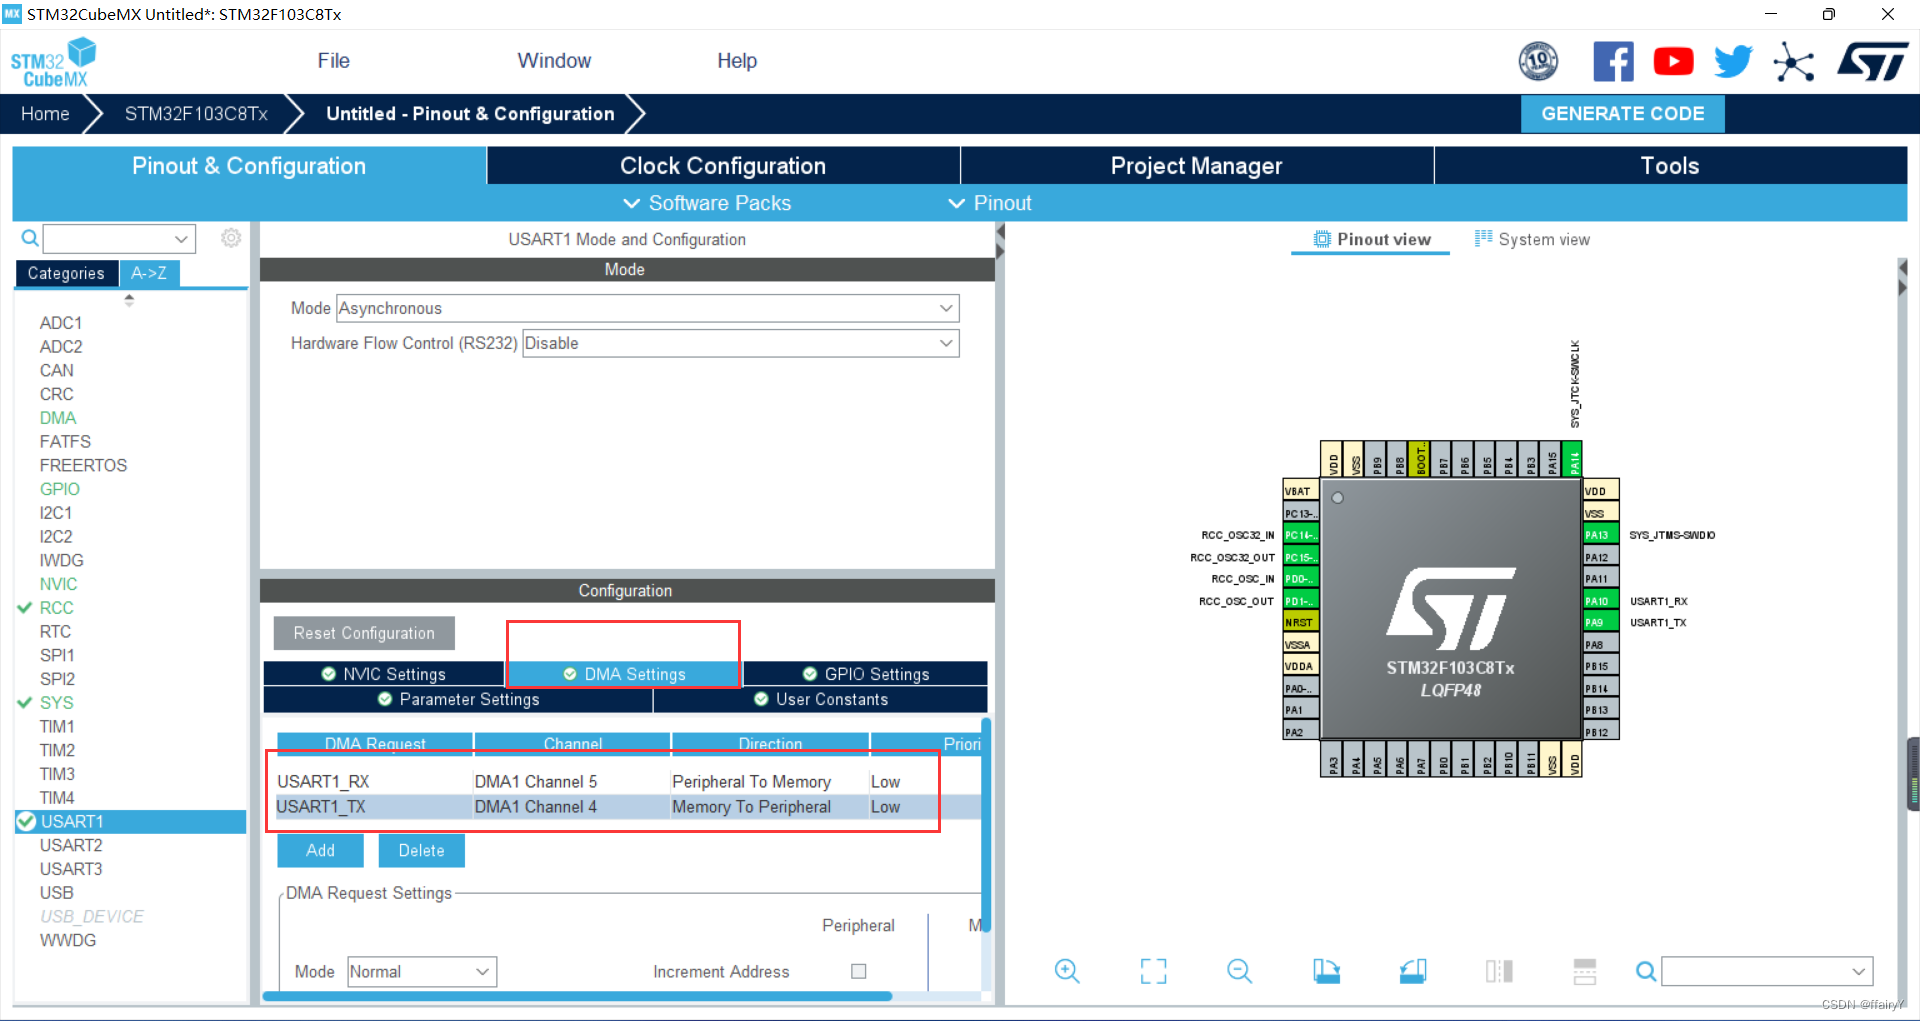The image size is (1920, 1021).
Task: Select DMA in the peripheral list
Action: click(58, 418)
